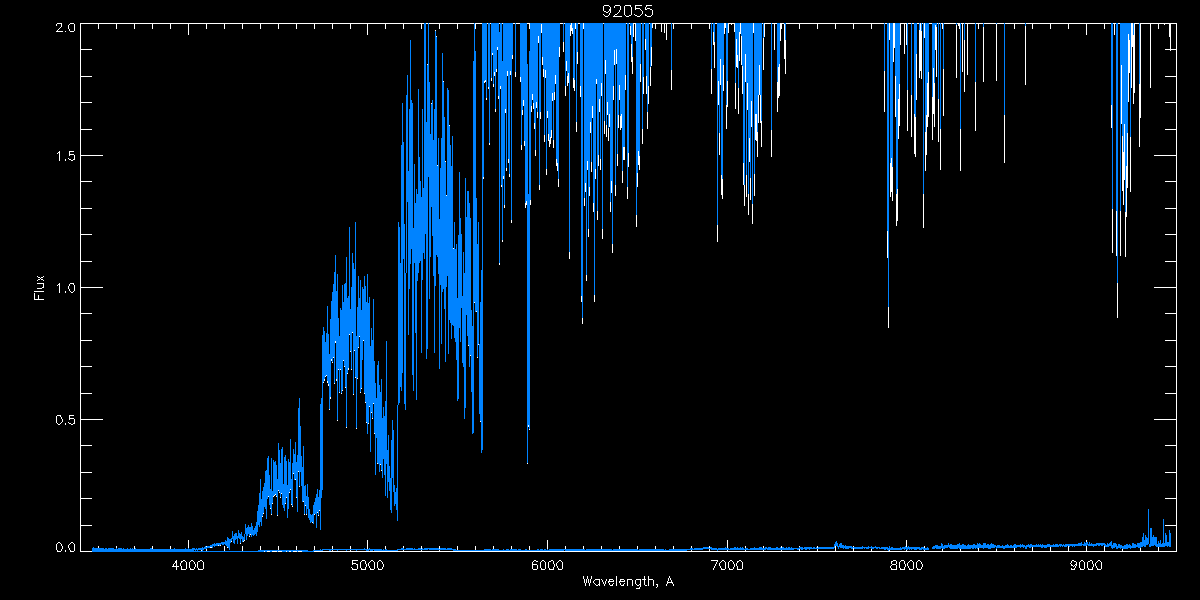Click the 7000 wavelength tick label
The image size is (1200, 600).
(726, 567)
